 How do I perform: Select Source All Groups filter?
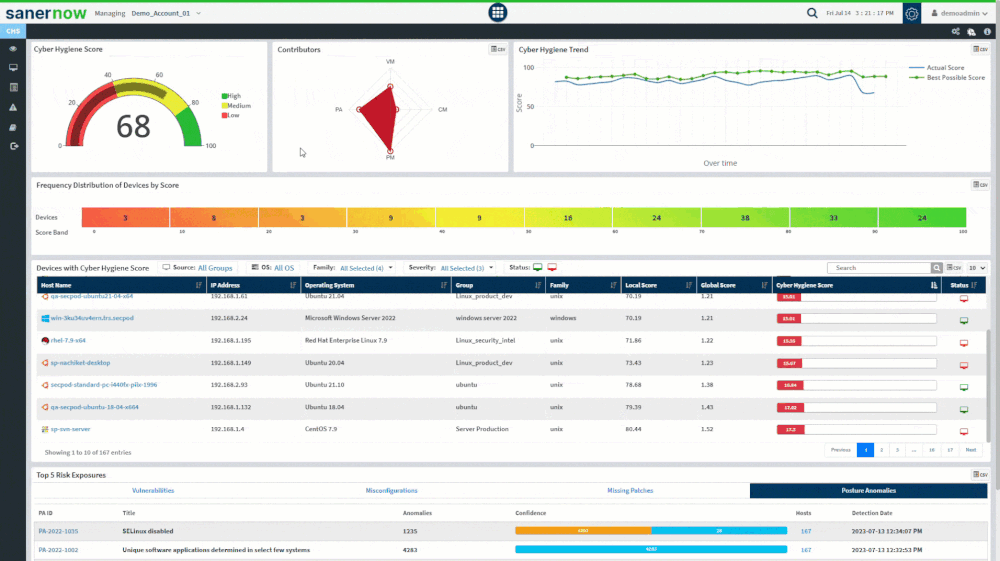tap(215, 268)
